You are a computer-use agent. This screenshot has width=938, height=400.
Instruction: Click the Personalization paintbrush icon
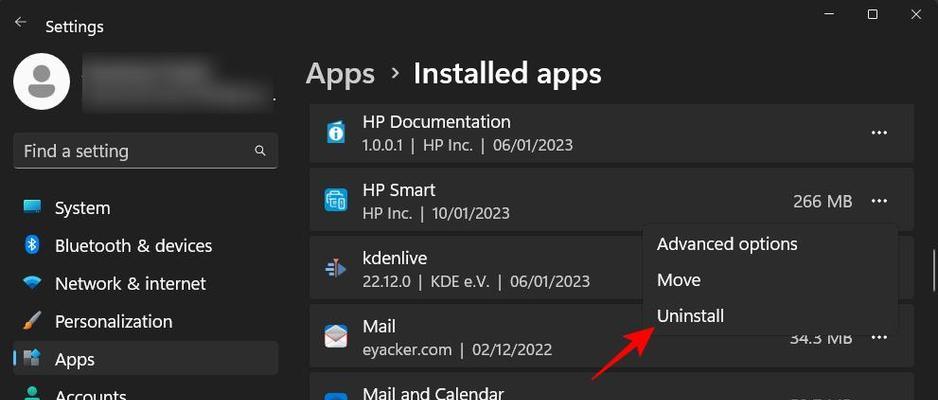[32, 321]
